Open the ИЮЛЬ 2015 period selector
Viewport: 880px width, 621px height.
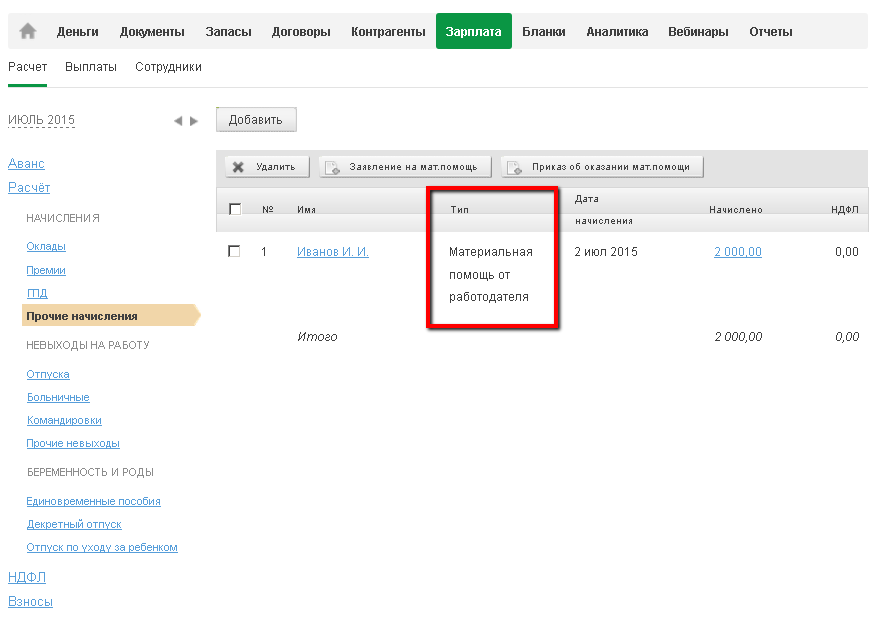click(41, 120)
